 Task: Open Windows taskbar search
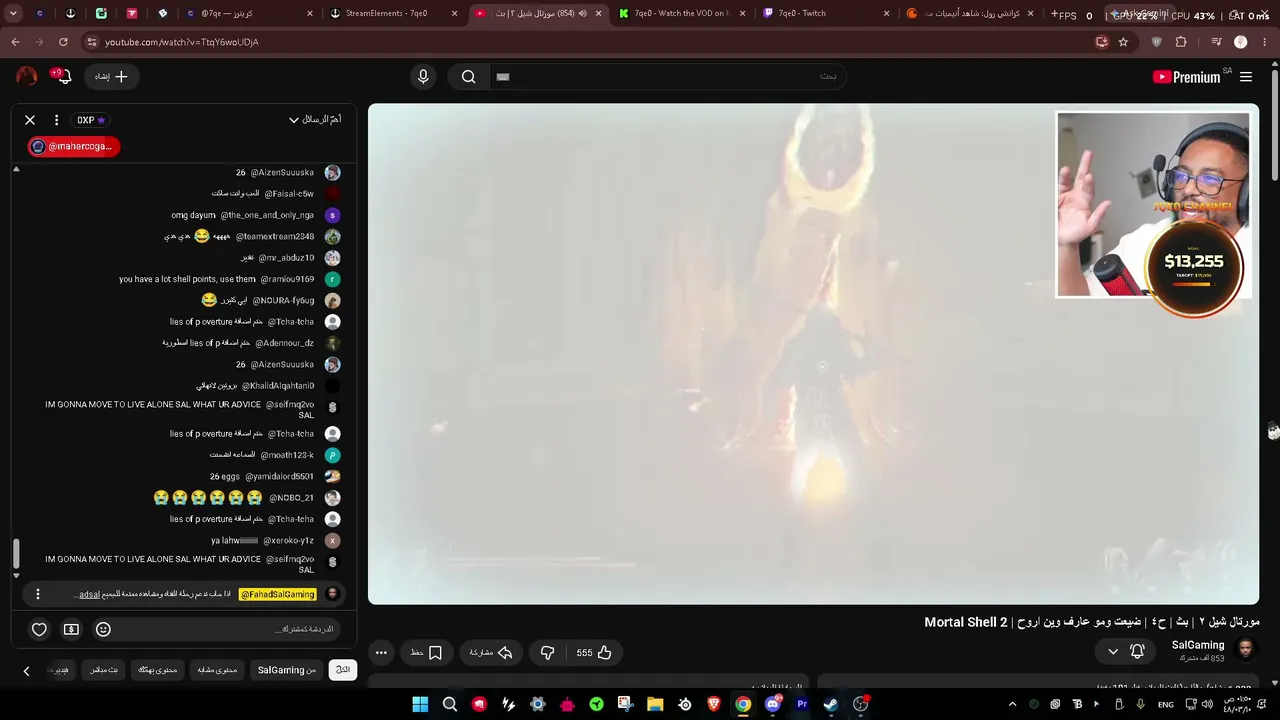[x=450, y=704]
